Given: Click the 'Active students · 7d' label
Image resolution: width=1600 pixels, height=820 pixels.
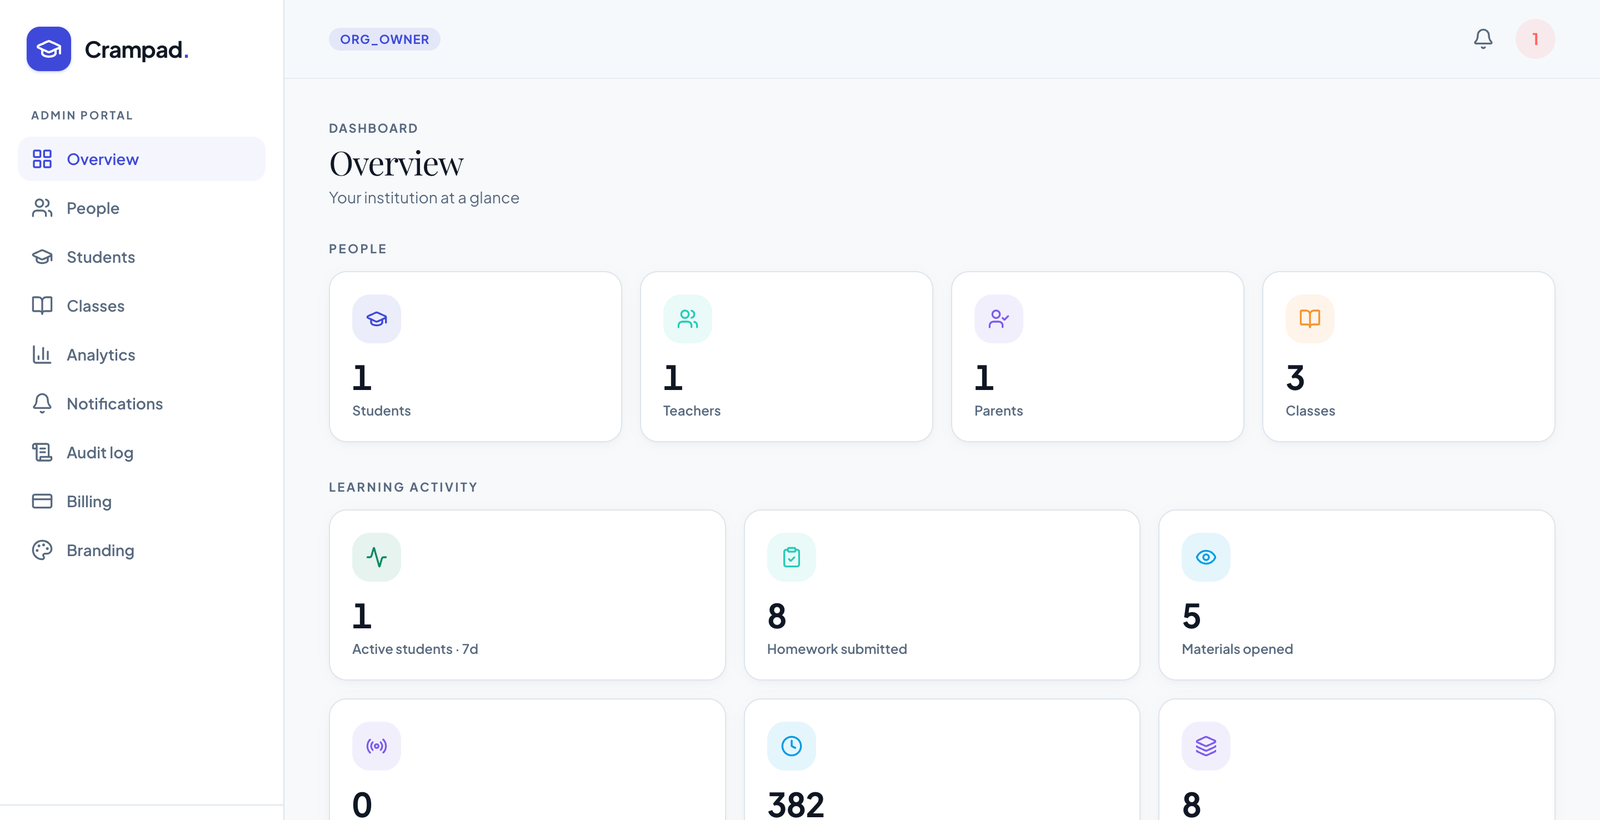Looking at the screenshot, I should 415,649.
